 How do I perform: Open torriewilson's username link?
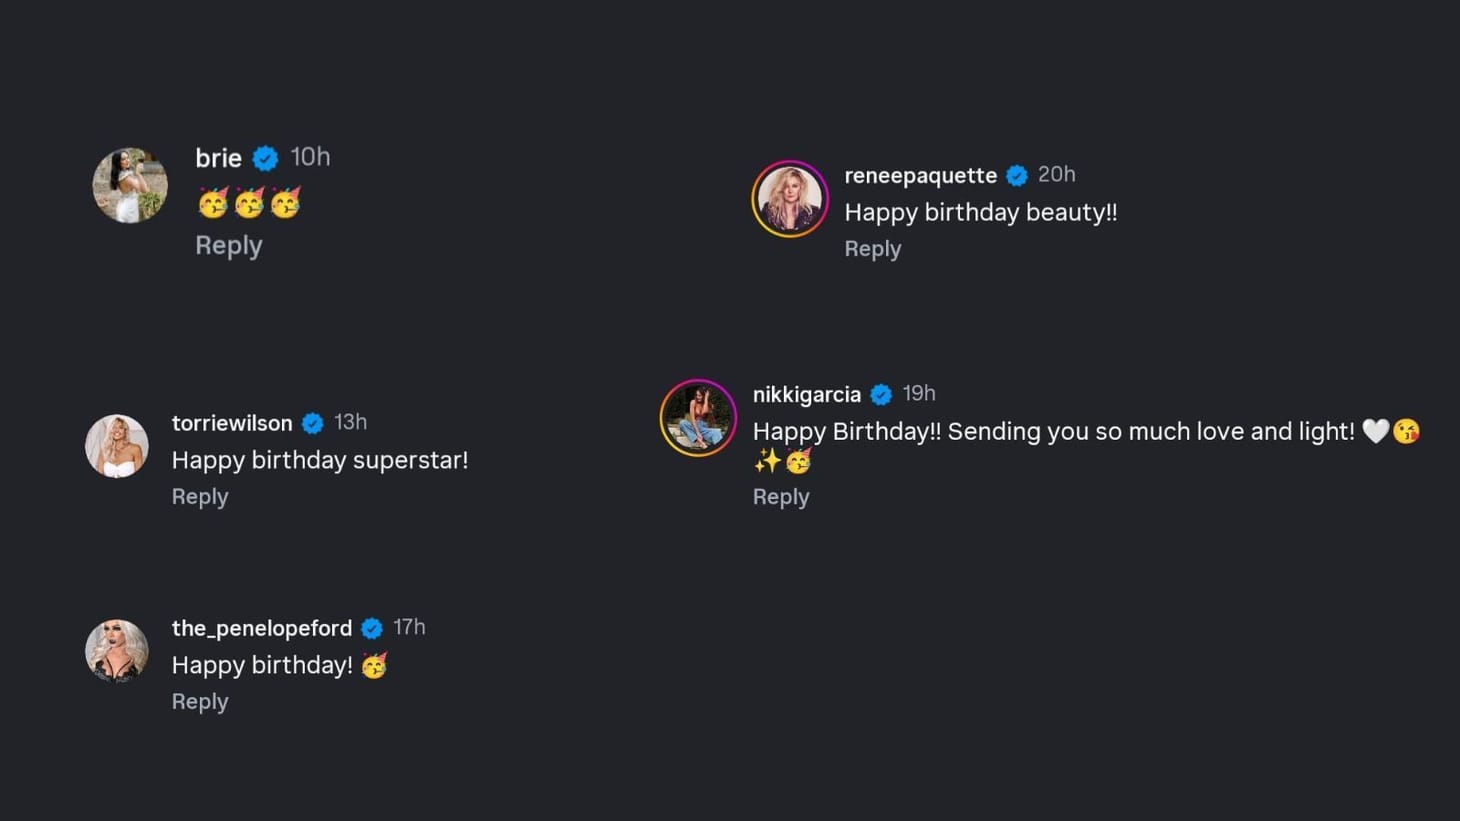(232, 423)
